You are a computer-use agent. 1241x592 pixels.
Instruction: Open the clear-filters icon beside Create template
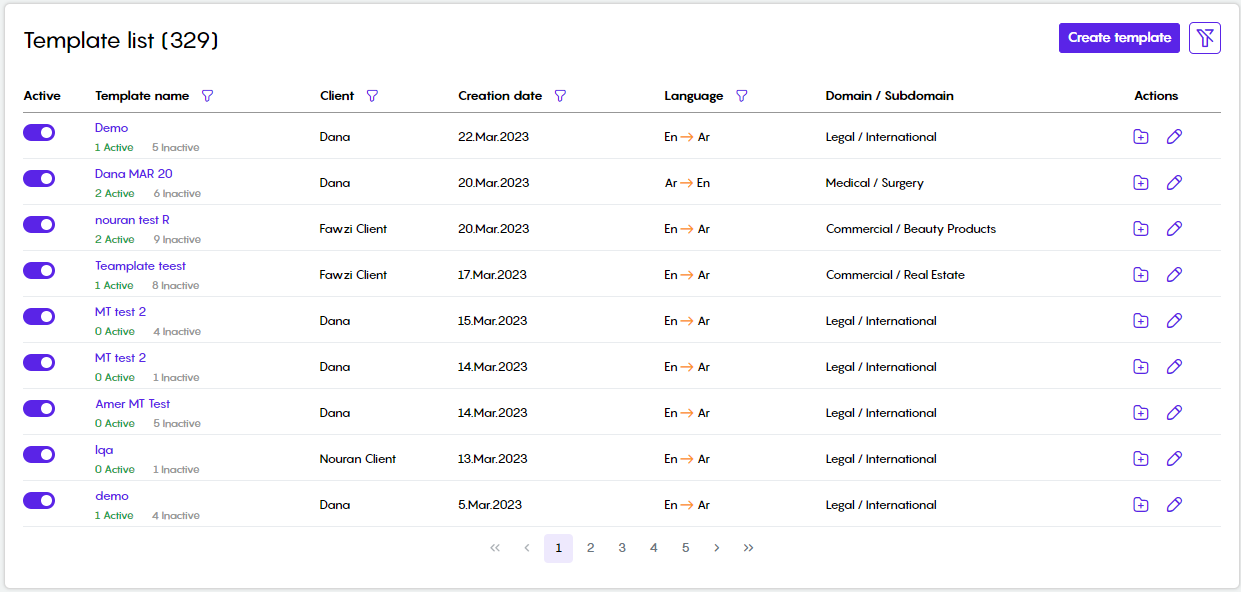click(1205, 38)
